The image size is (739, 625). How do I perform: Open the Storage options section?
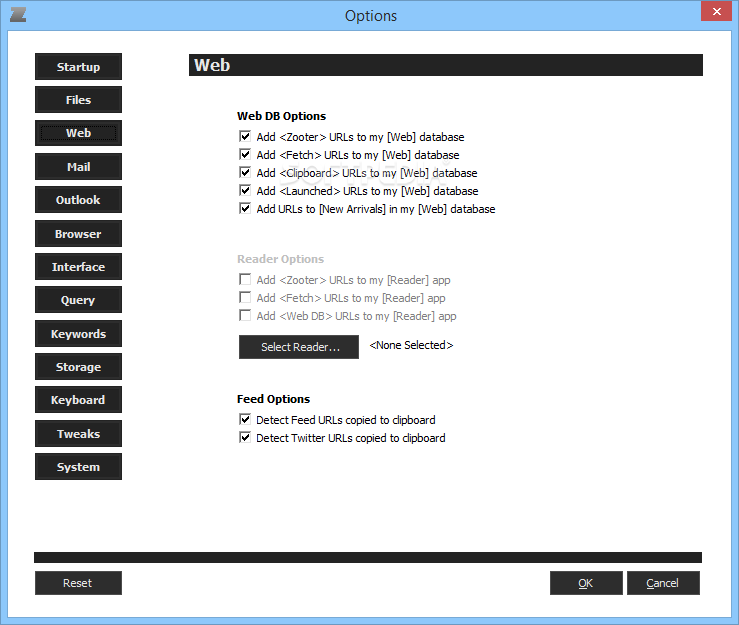click(x=78, y=367)
